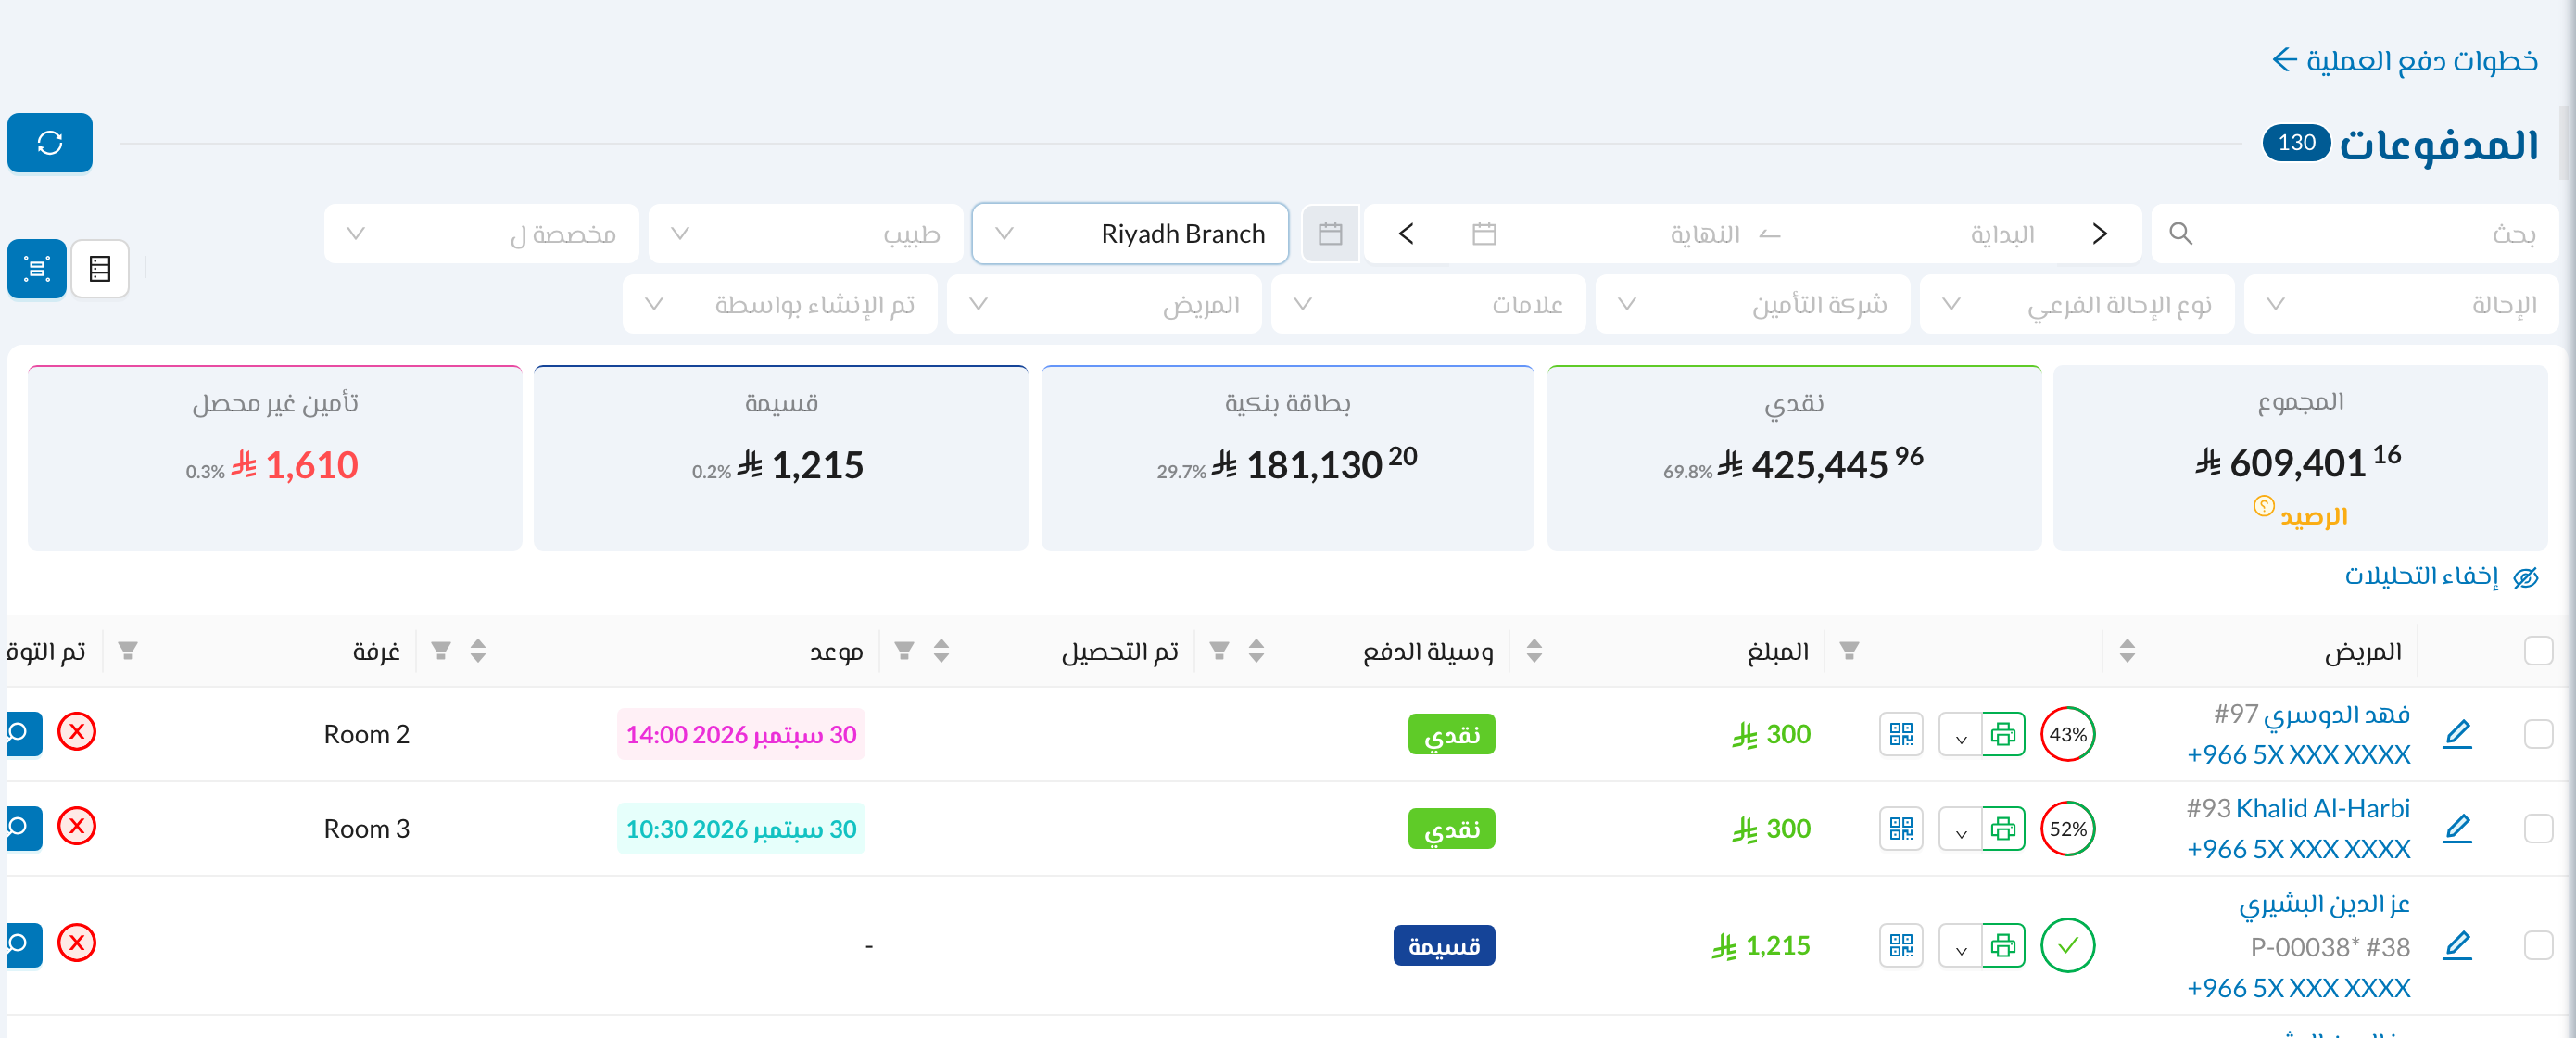Click the 43% progress circle
Image resolution: width=2576 pixels, height=1038 pixels.
[x=2067, y=734]
